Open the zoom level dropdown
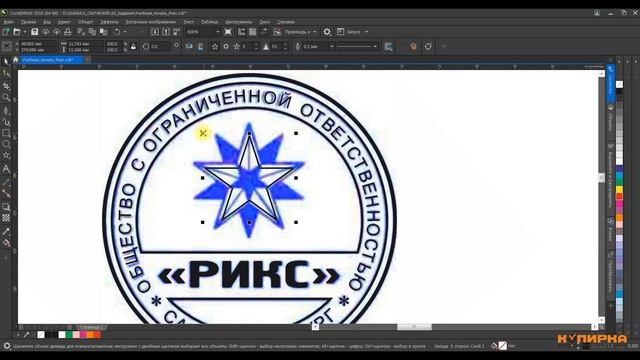Image resolution: width=640 pixels, height=360 pixels. coord(218,31)
